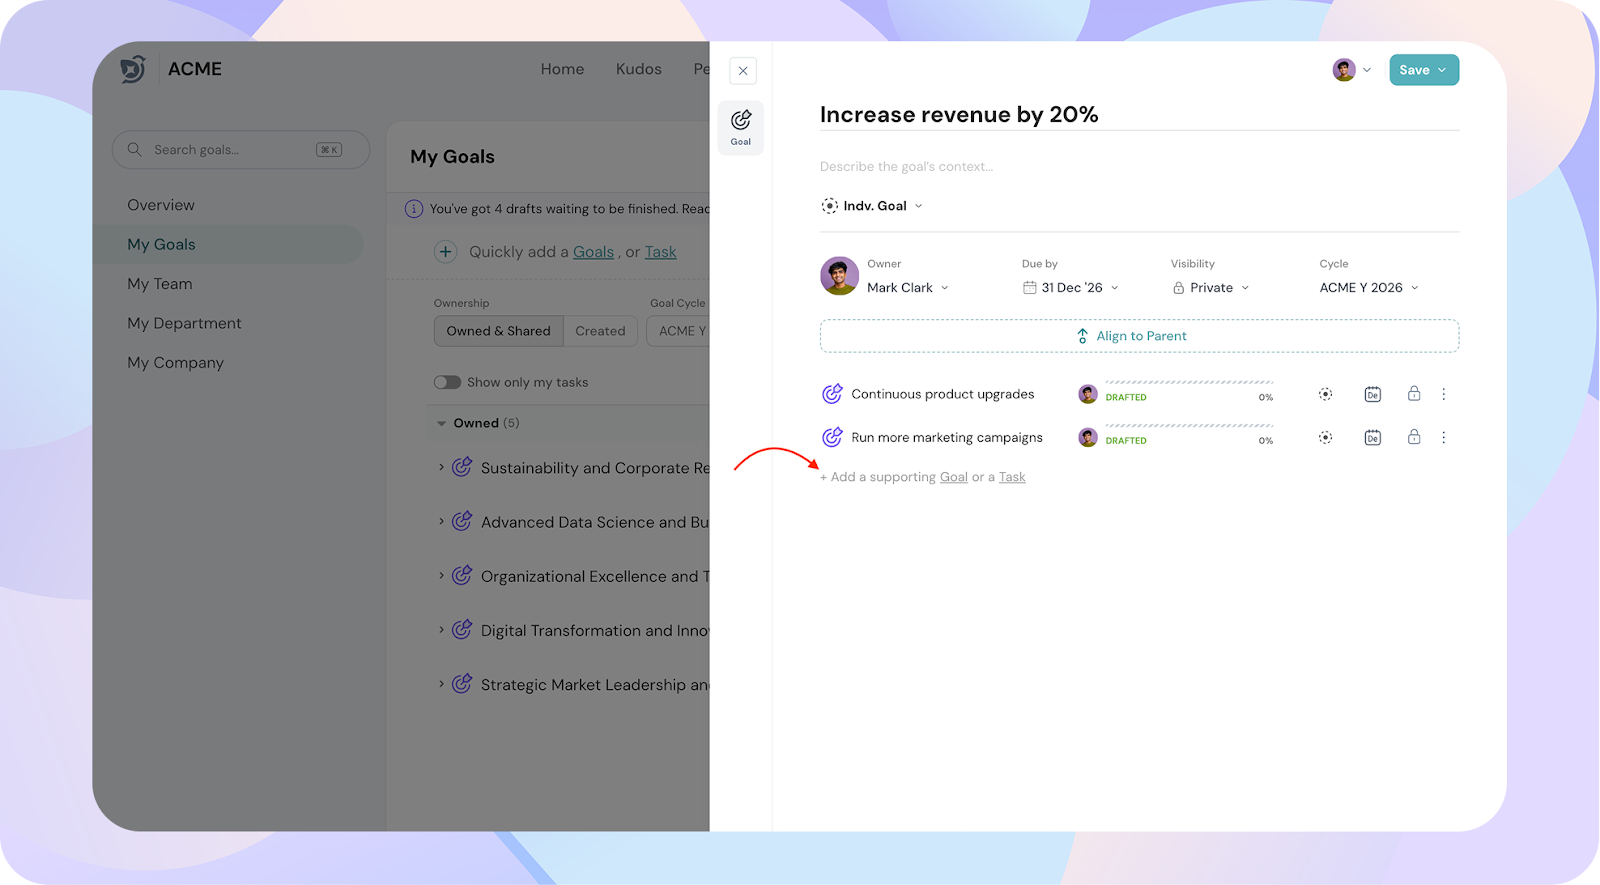Expand the Organizational Excellence goal row
1600x885 pixels.
[441, 575]
